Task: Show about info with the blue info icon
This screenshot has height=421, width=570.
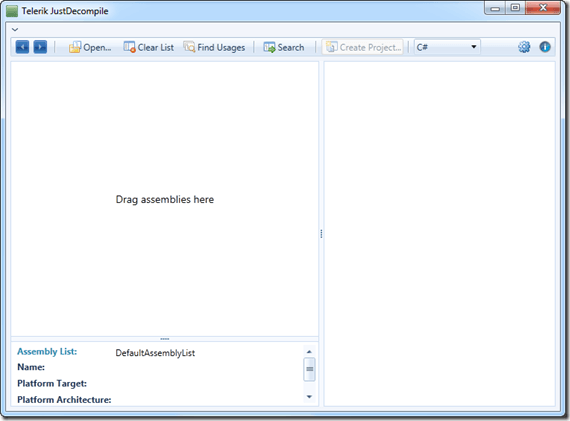Action: (x=545, y=47)
